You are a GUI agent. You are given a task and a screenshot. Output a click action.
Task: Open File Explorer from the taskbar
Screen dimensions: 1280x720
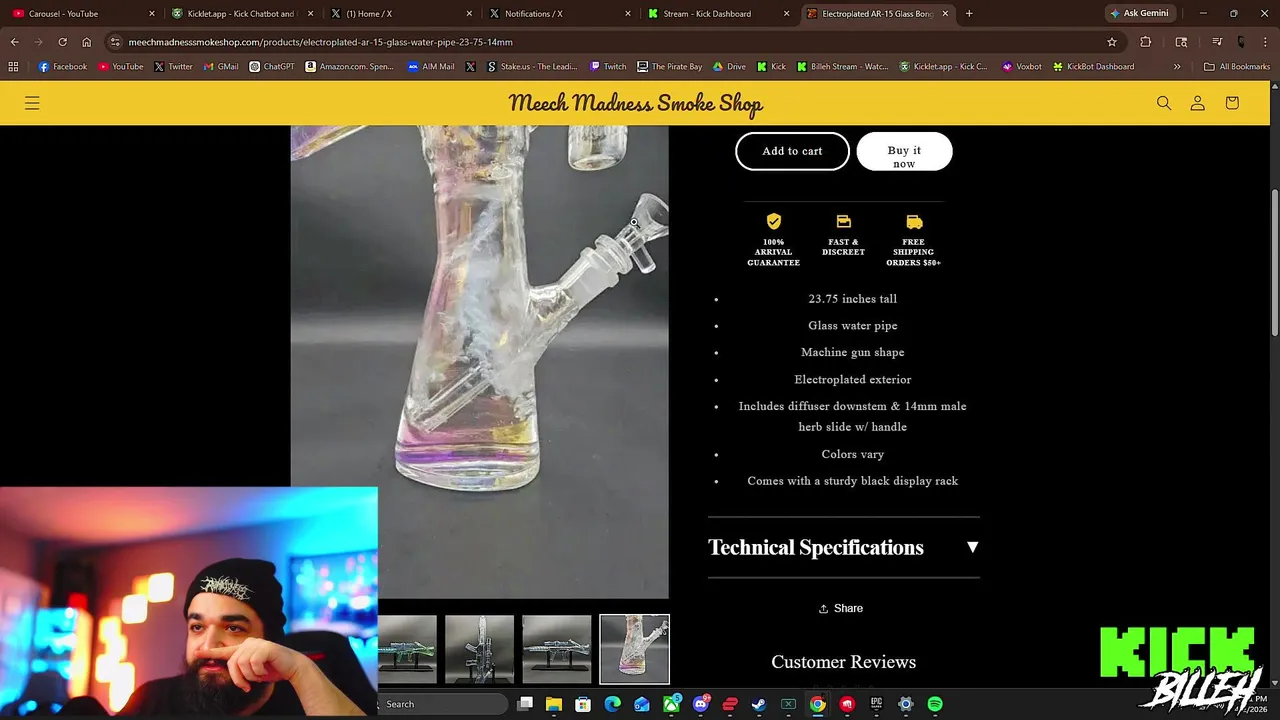point(554,704)
